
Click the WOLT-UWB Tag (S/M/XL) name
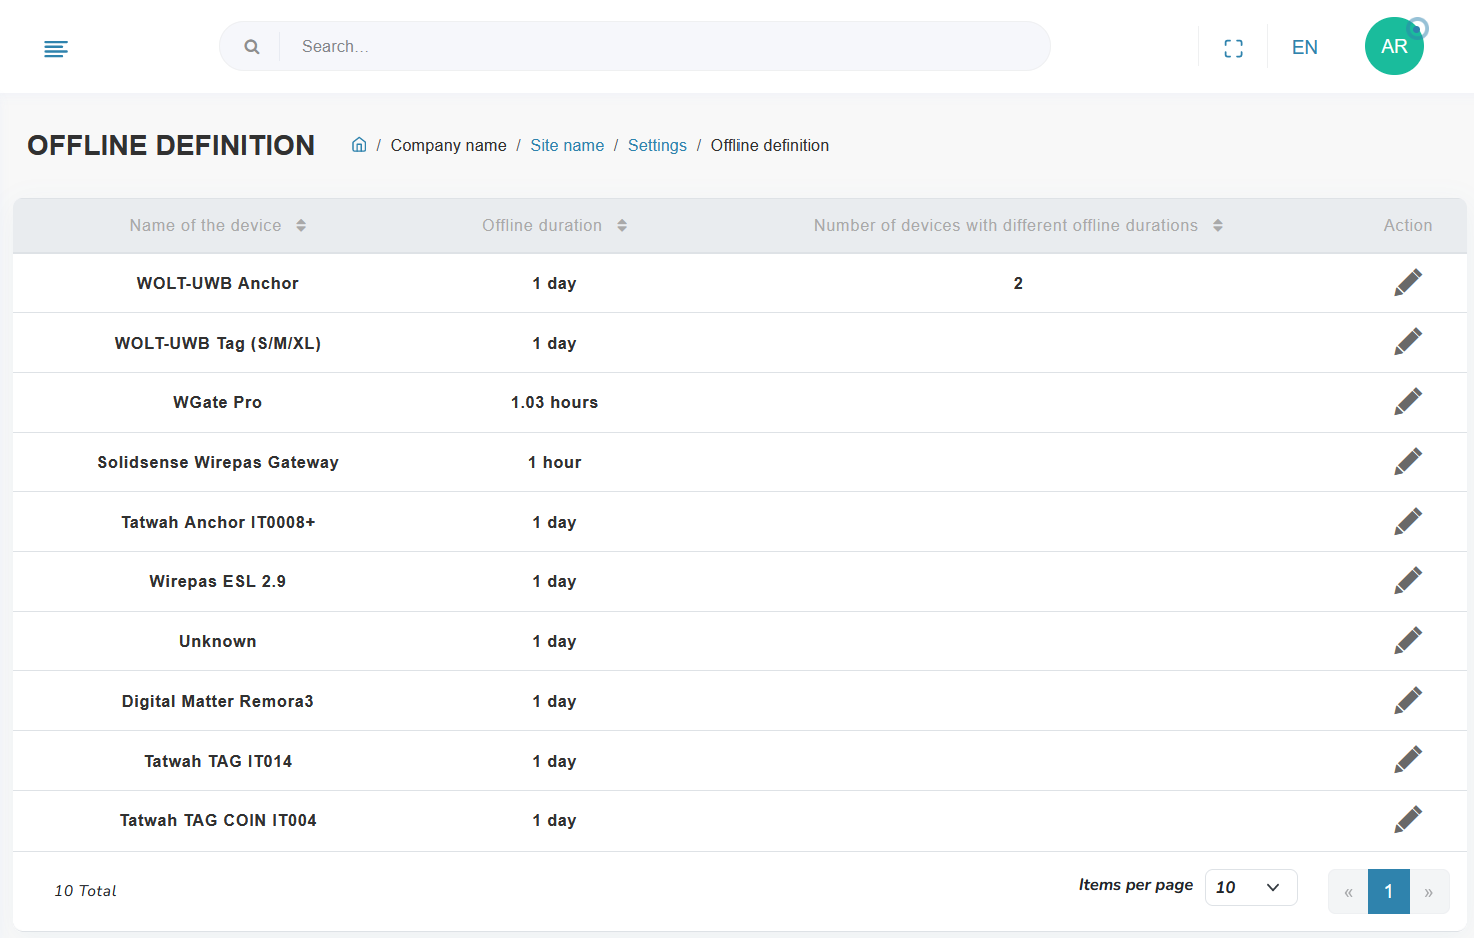click(x=218, y=343)
